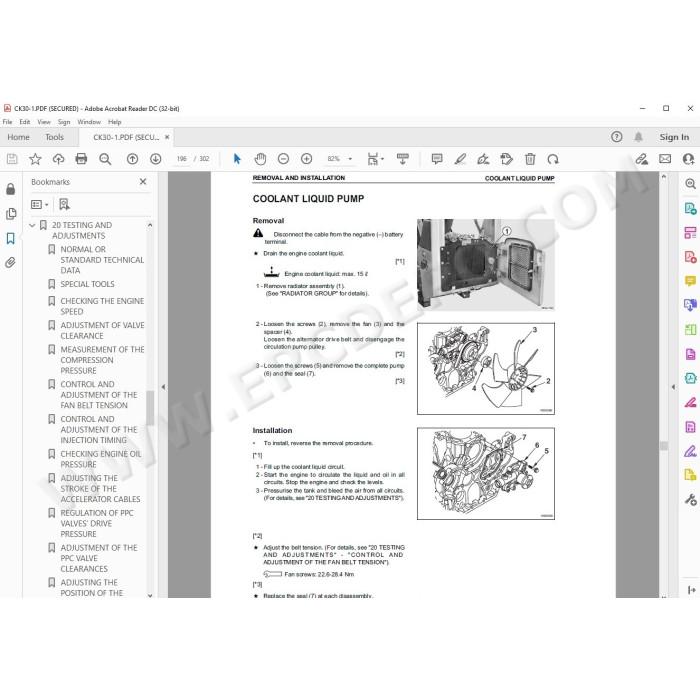Switch to the Tools tab

pos(54,137)
